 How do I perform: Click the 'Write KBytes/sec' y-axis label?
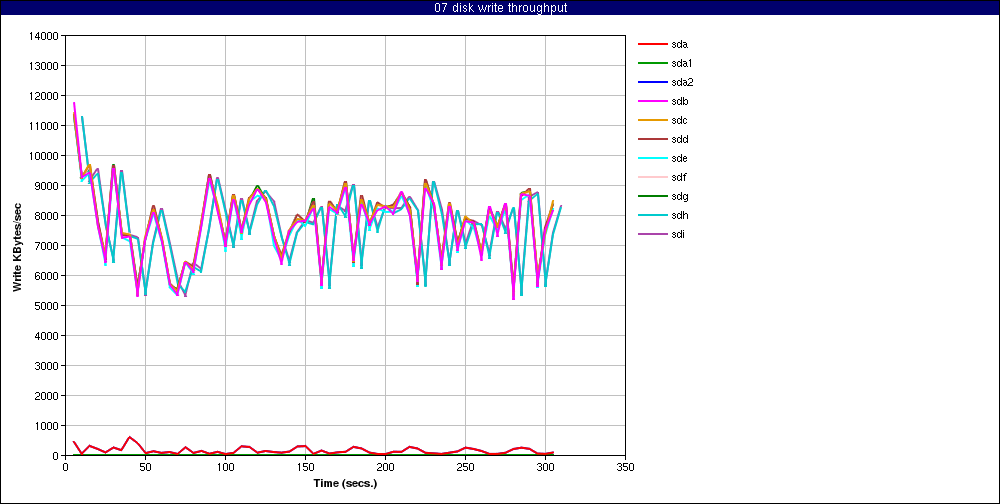click(x=17, y=246)
